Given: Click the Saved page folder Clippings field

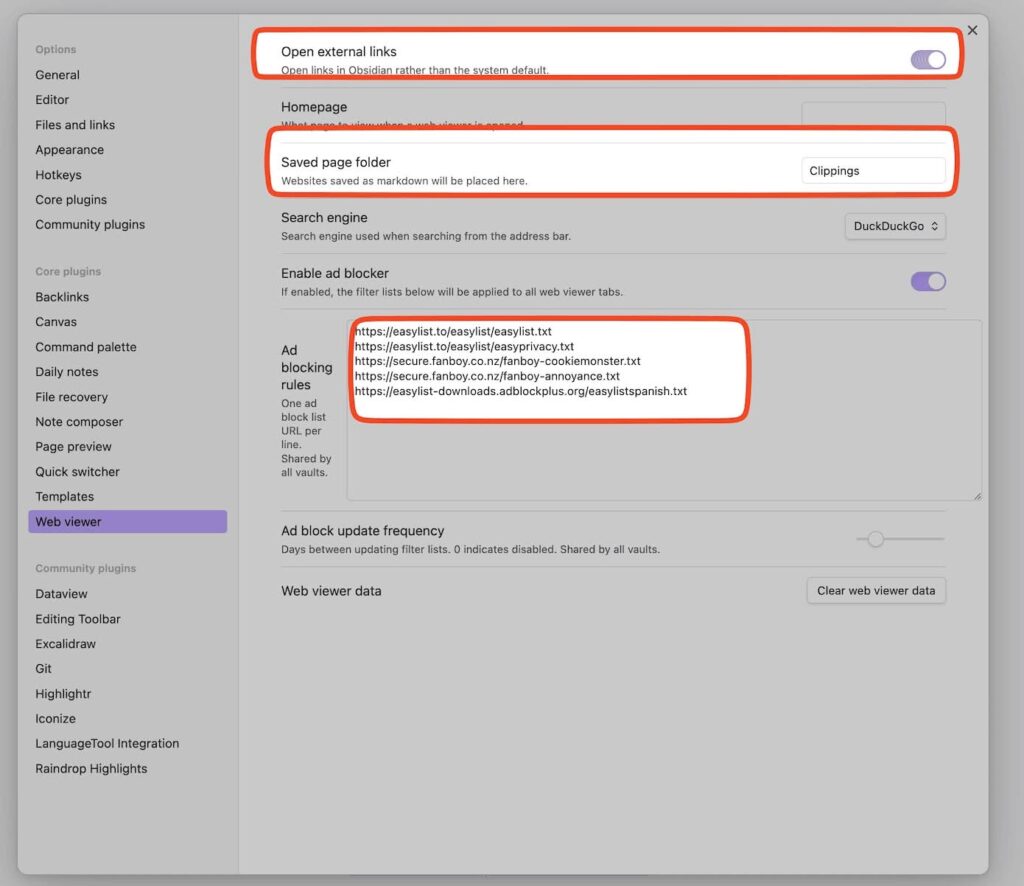Looking at the screenshot, I should [872, 170].
